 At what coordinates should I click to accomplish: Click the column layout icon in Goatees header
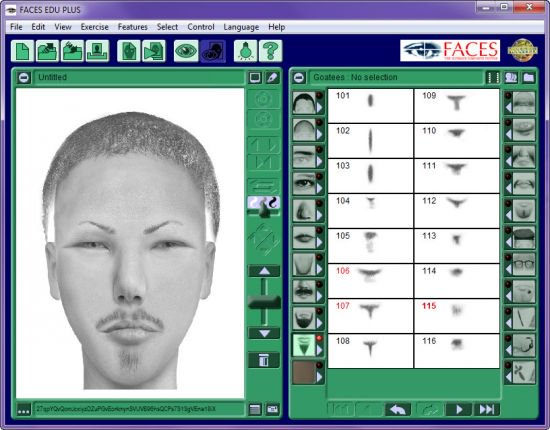[493, 78]
